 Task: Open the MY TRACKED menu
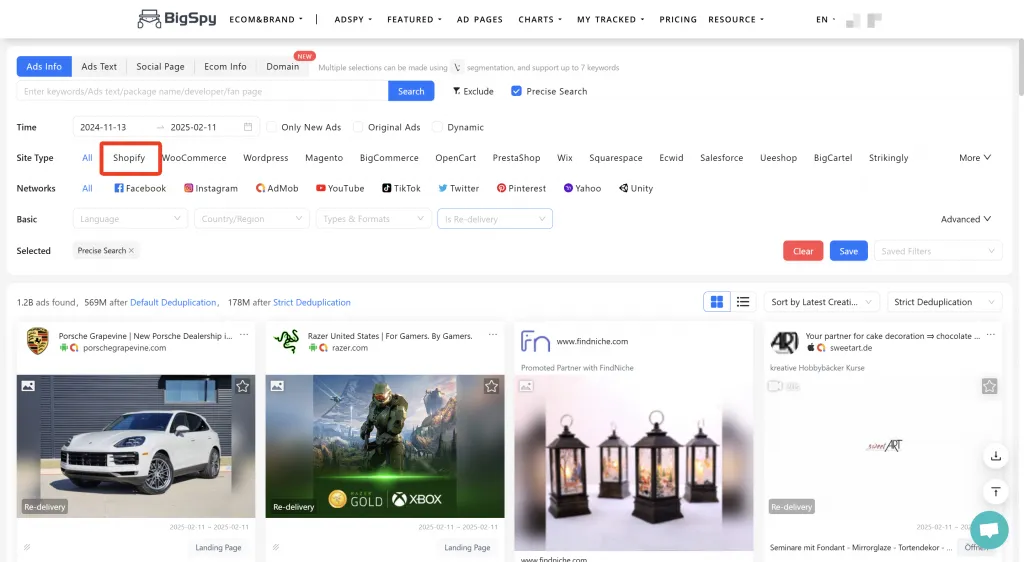[x=610, y=20]
